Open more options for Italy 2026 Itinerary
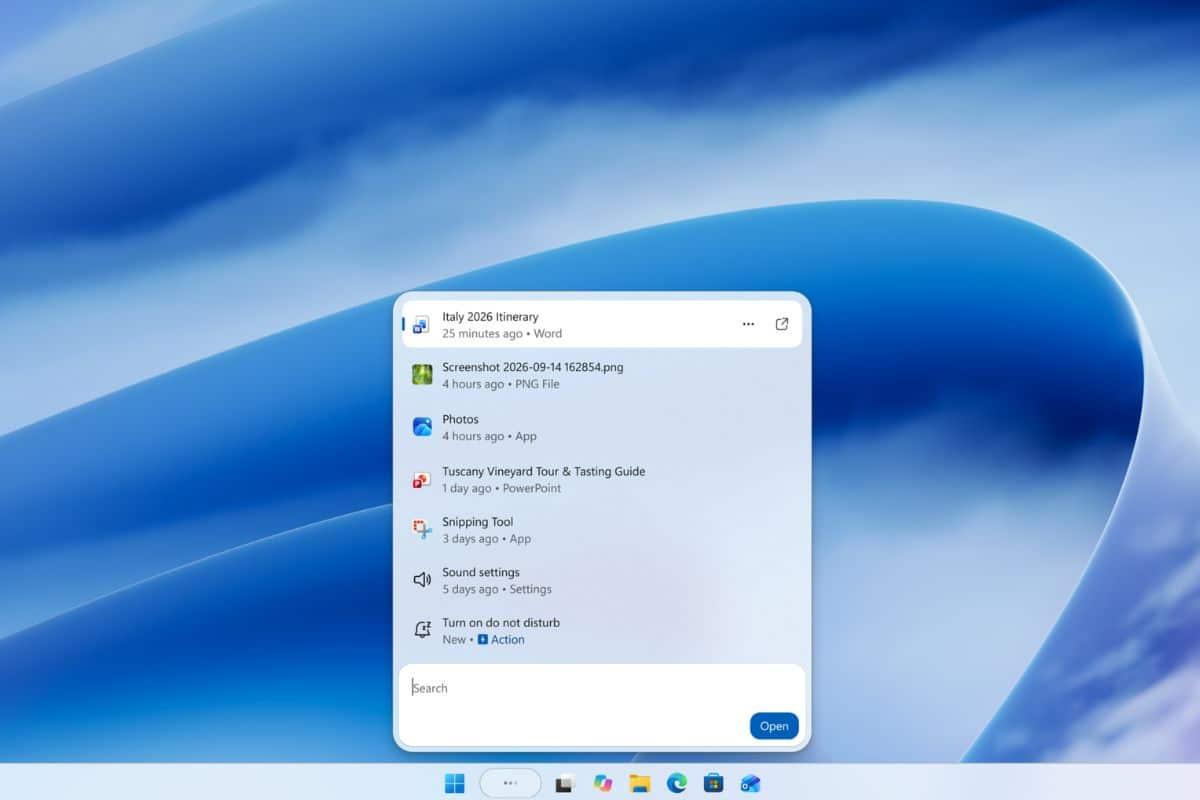The width and height of the screenshot is (1200, 800). point(748,324)
